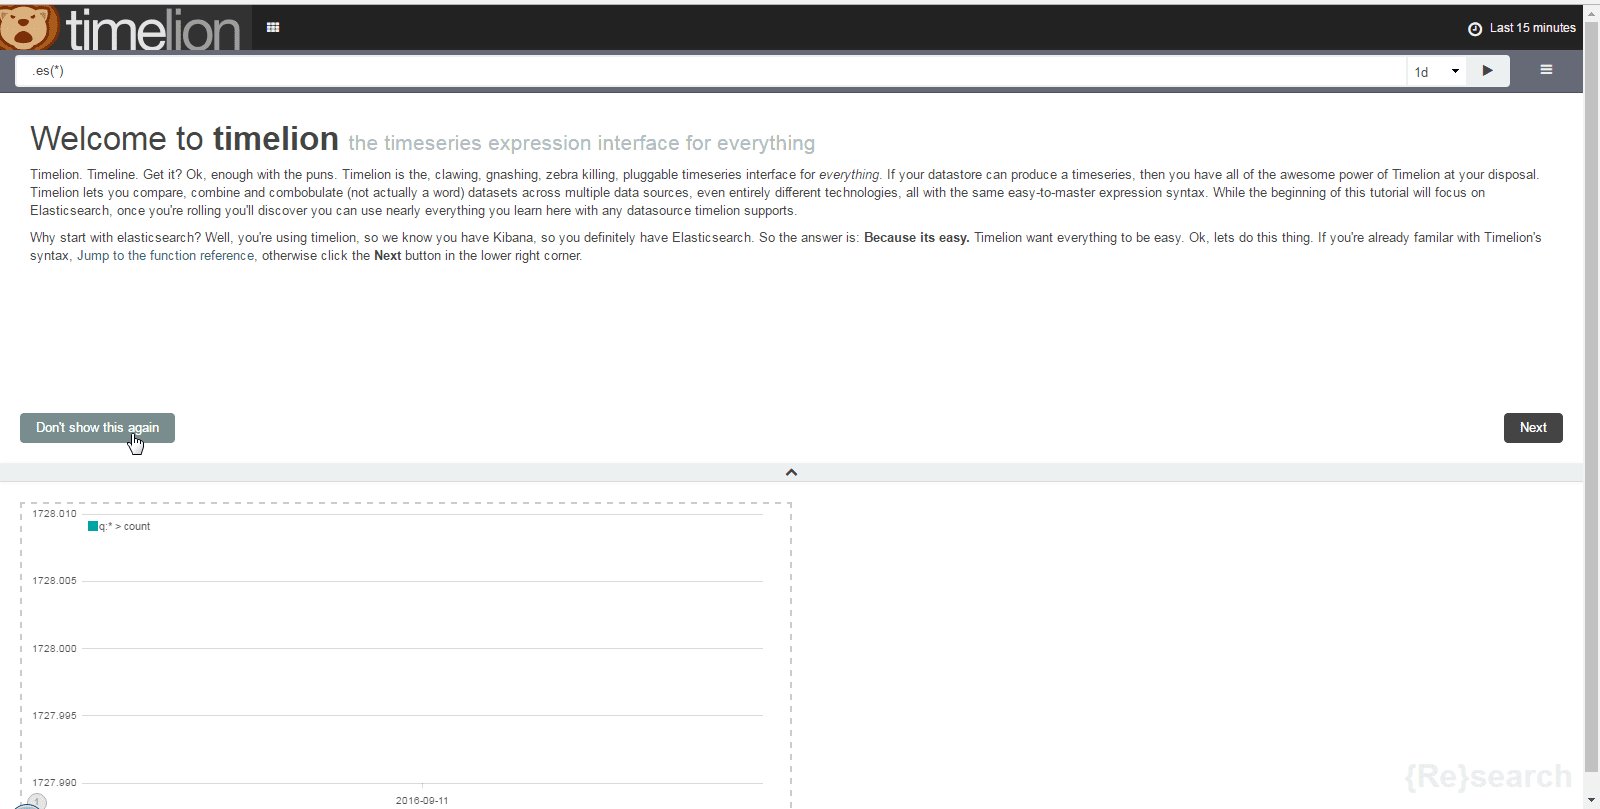1600x809 pixels.
Task: Go to Next tutorial step
Action: tap(1533, 428)
